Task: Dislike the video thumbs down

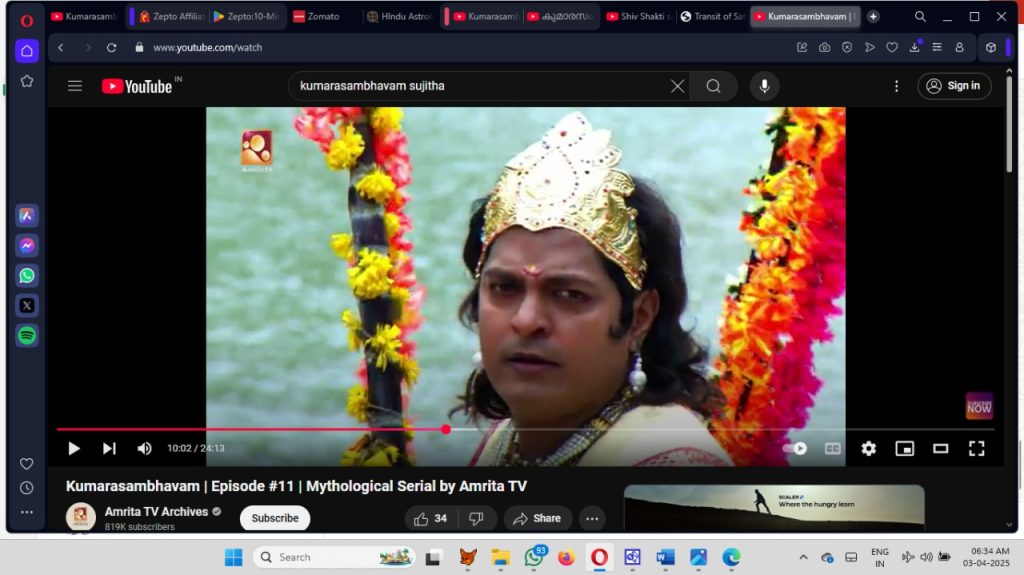Action: [477, 518]
